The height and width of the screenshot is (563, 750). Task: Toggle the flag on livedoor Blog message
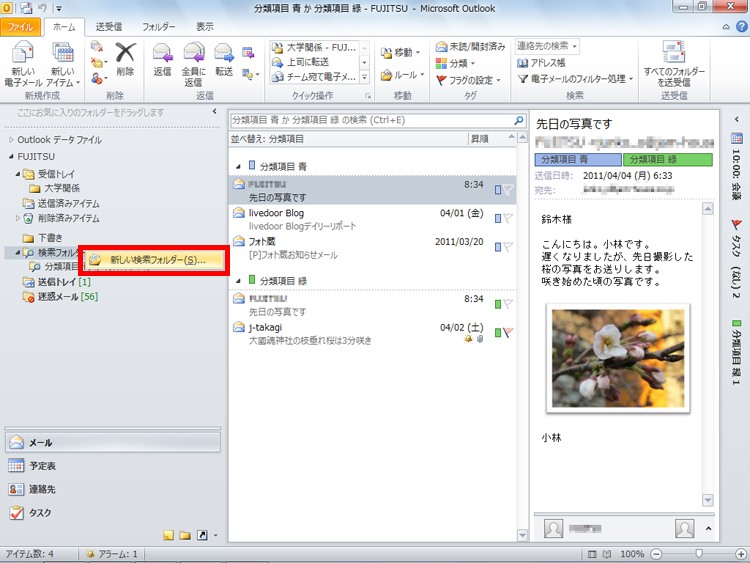pyautogui.click(x=508, y=218)
